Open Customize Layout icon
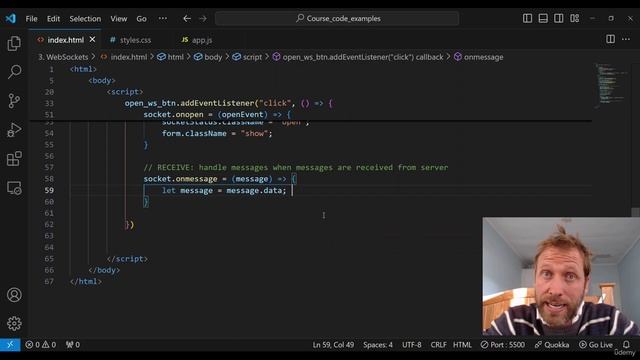The width and height of the screenshot is (640, 360). tap(575, 18)
